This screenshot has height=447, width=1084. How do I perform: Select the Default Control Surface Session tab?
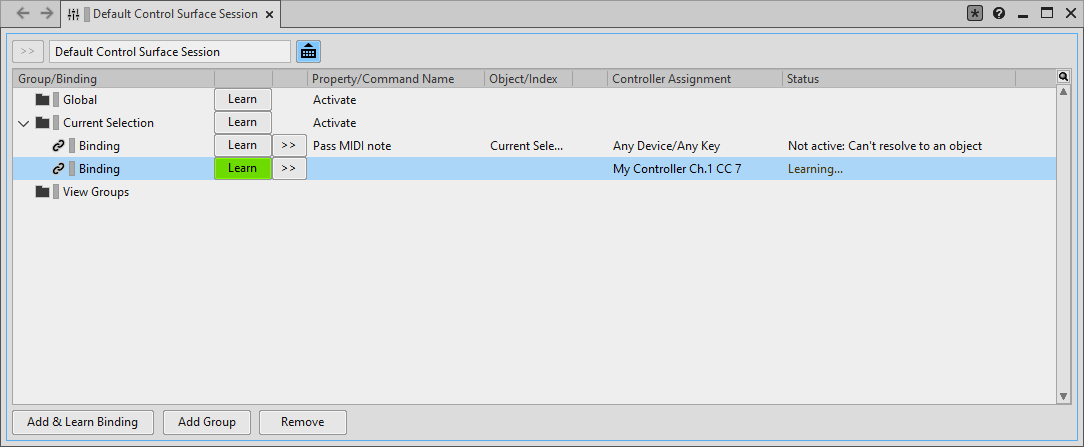(x=173, y=14)
